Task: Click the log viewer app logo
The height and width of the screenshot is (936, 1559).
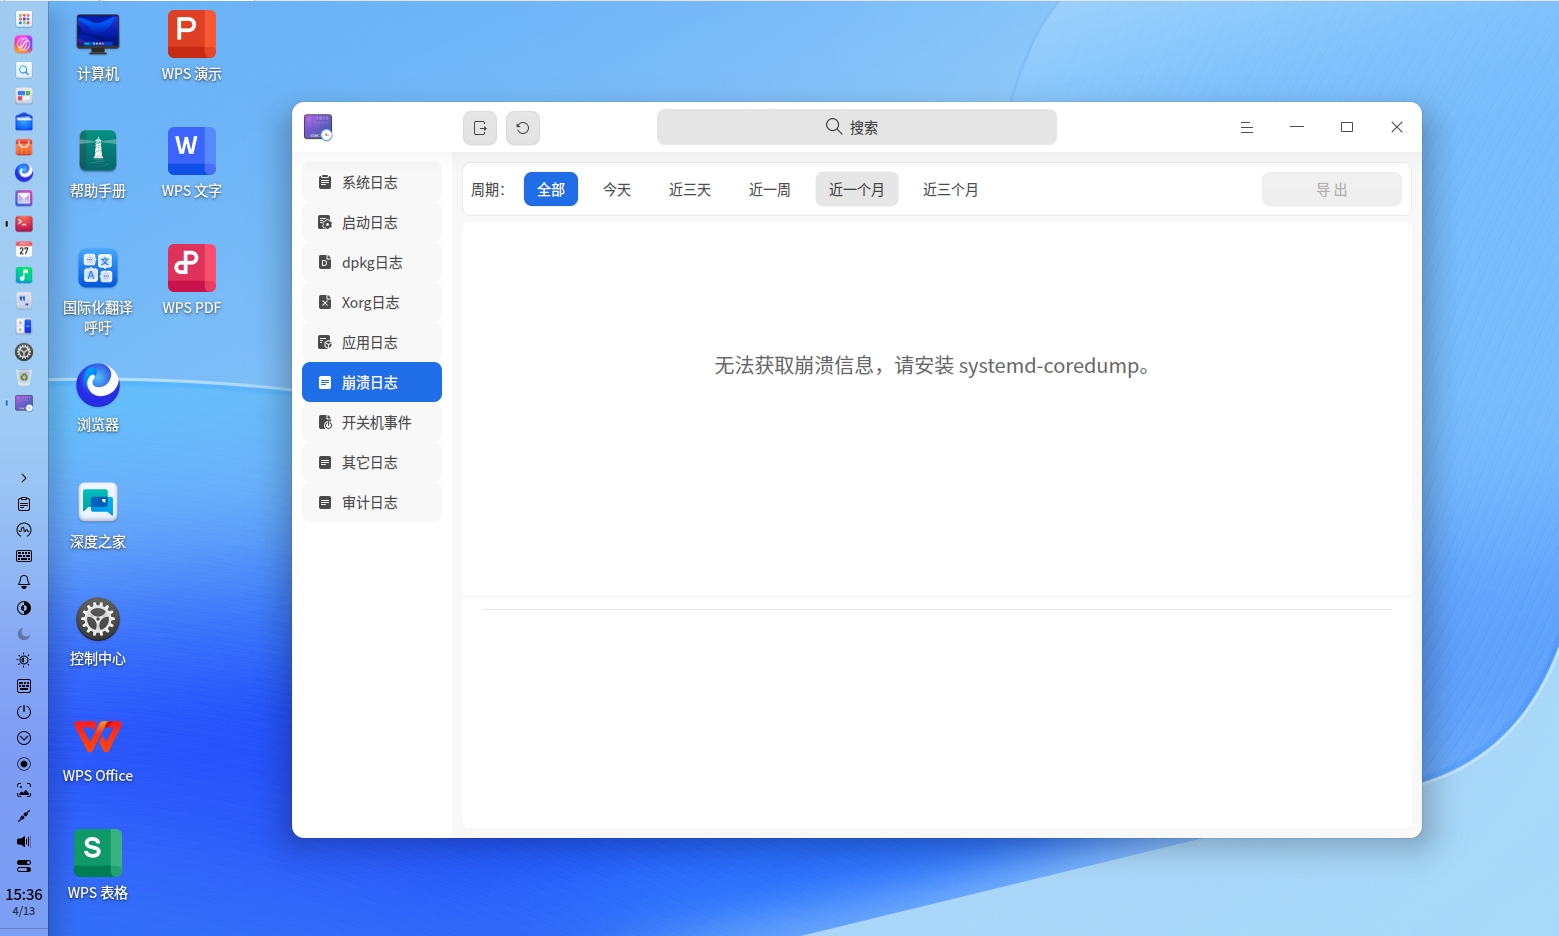Action: coord(318,127)
